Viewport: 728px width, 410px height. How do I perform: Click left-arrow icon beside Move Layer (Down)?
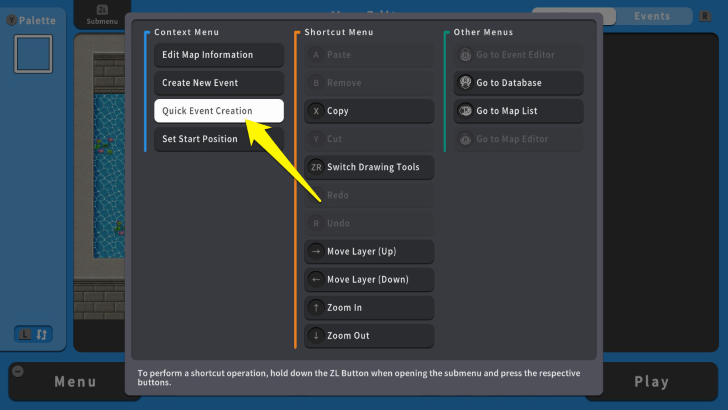coord(316,280)
